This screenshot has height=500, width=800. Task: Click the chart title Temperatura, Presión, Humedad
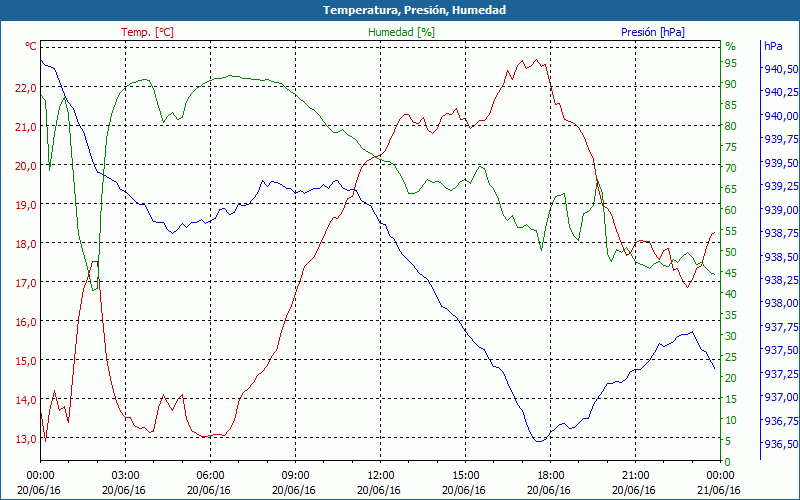point(414,10)
